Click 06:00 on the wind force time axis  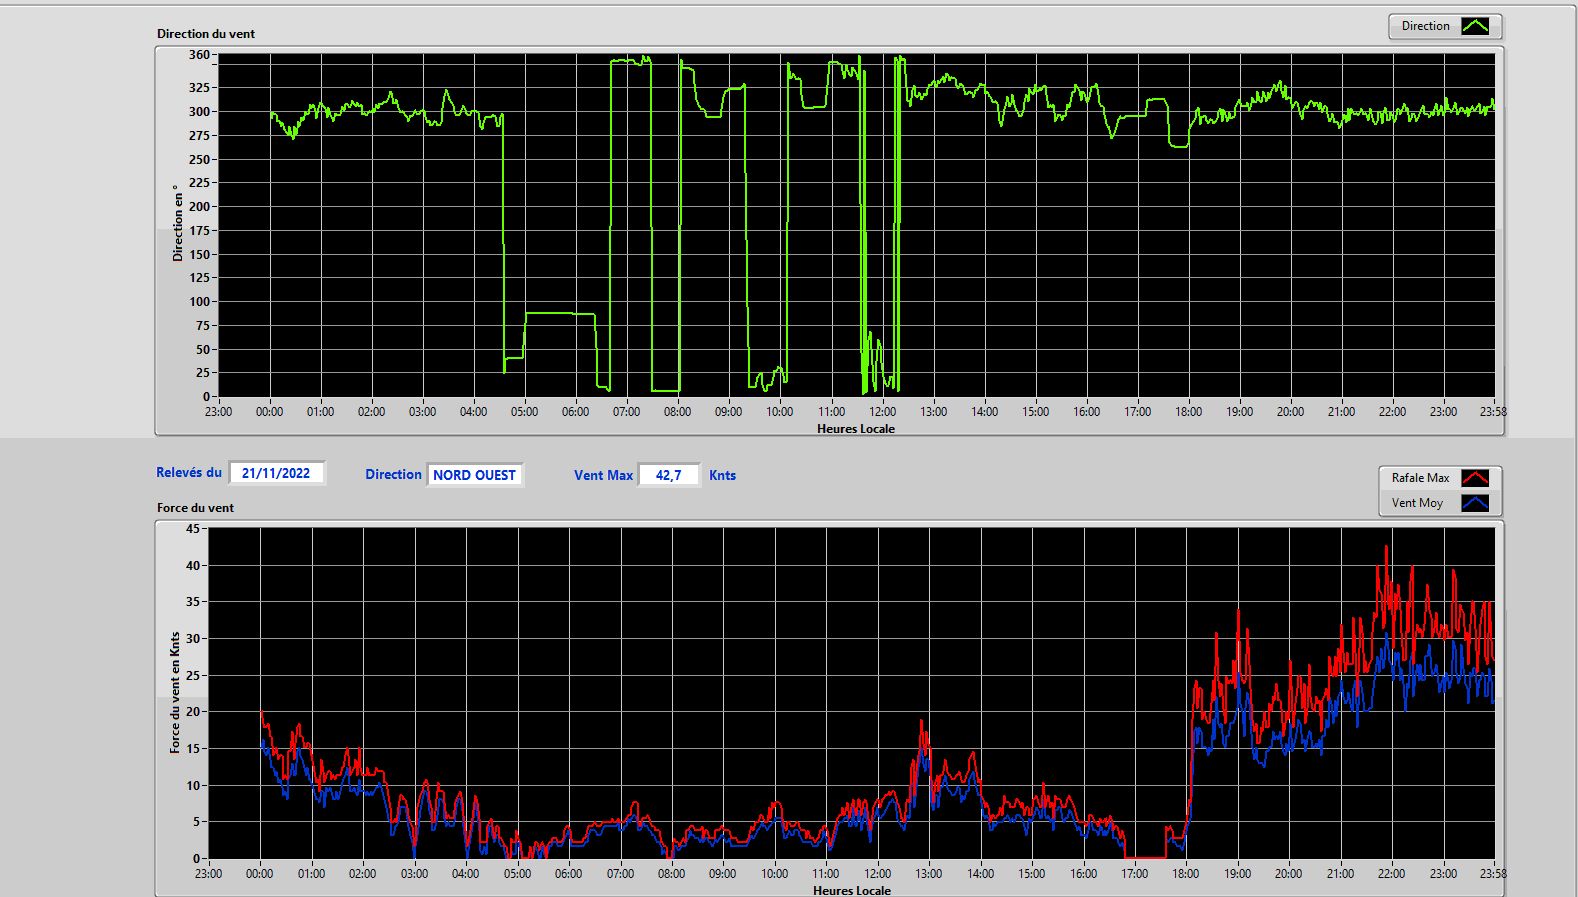[x=568, y=874]
